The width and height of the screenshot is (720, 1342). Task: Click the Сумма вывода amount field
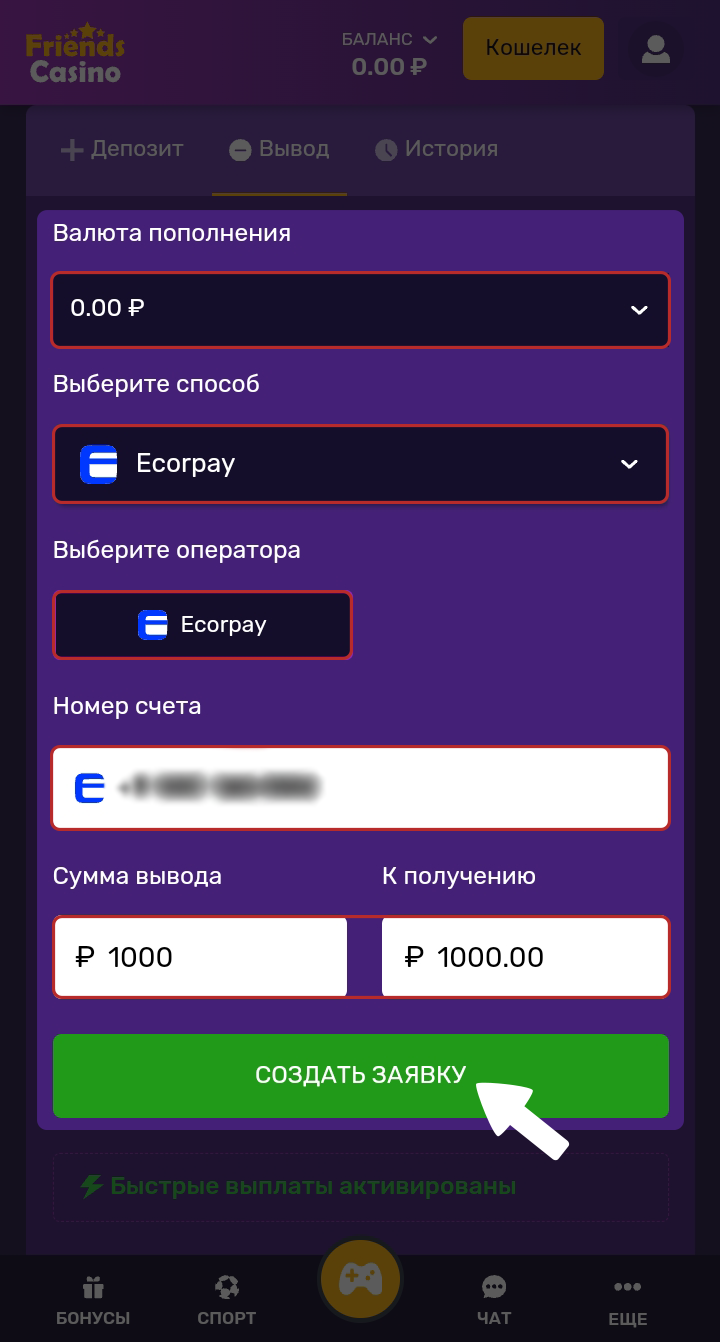coord(200,957)
